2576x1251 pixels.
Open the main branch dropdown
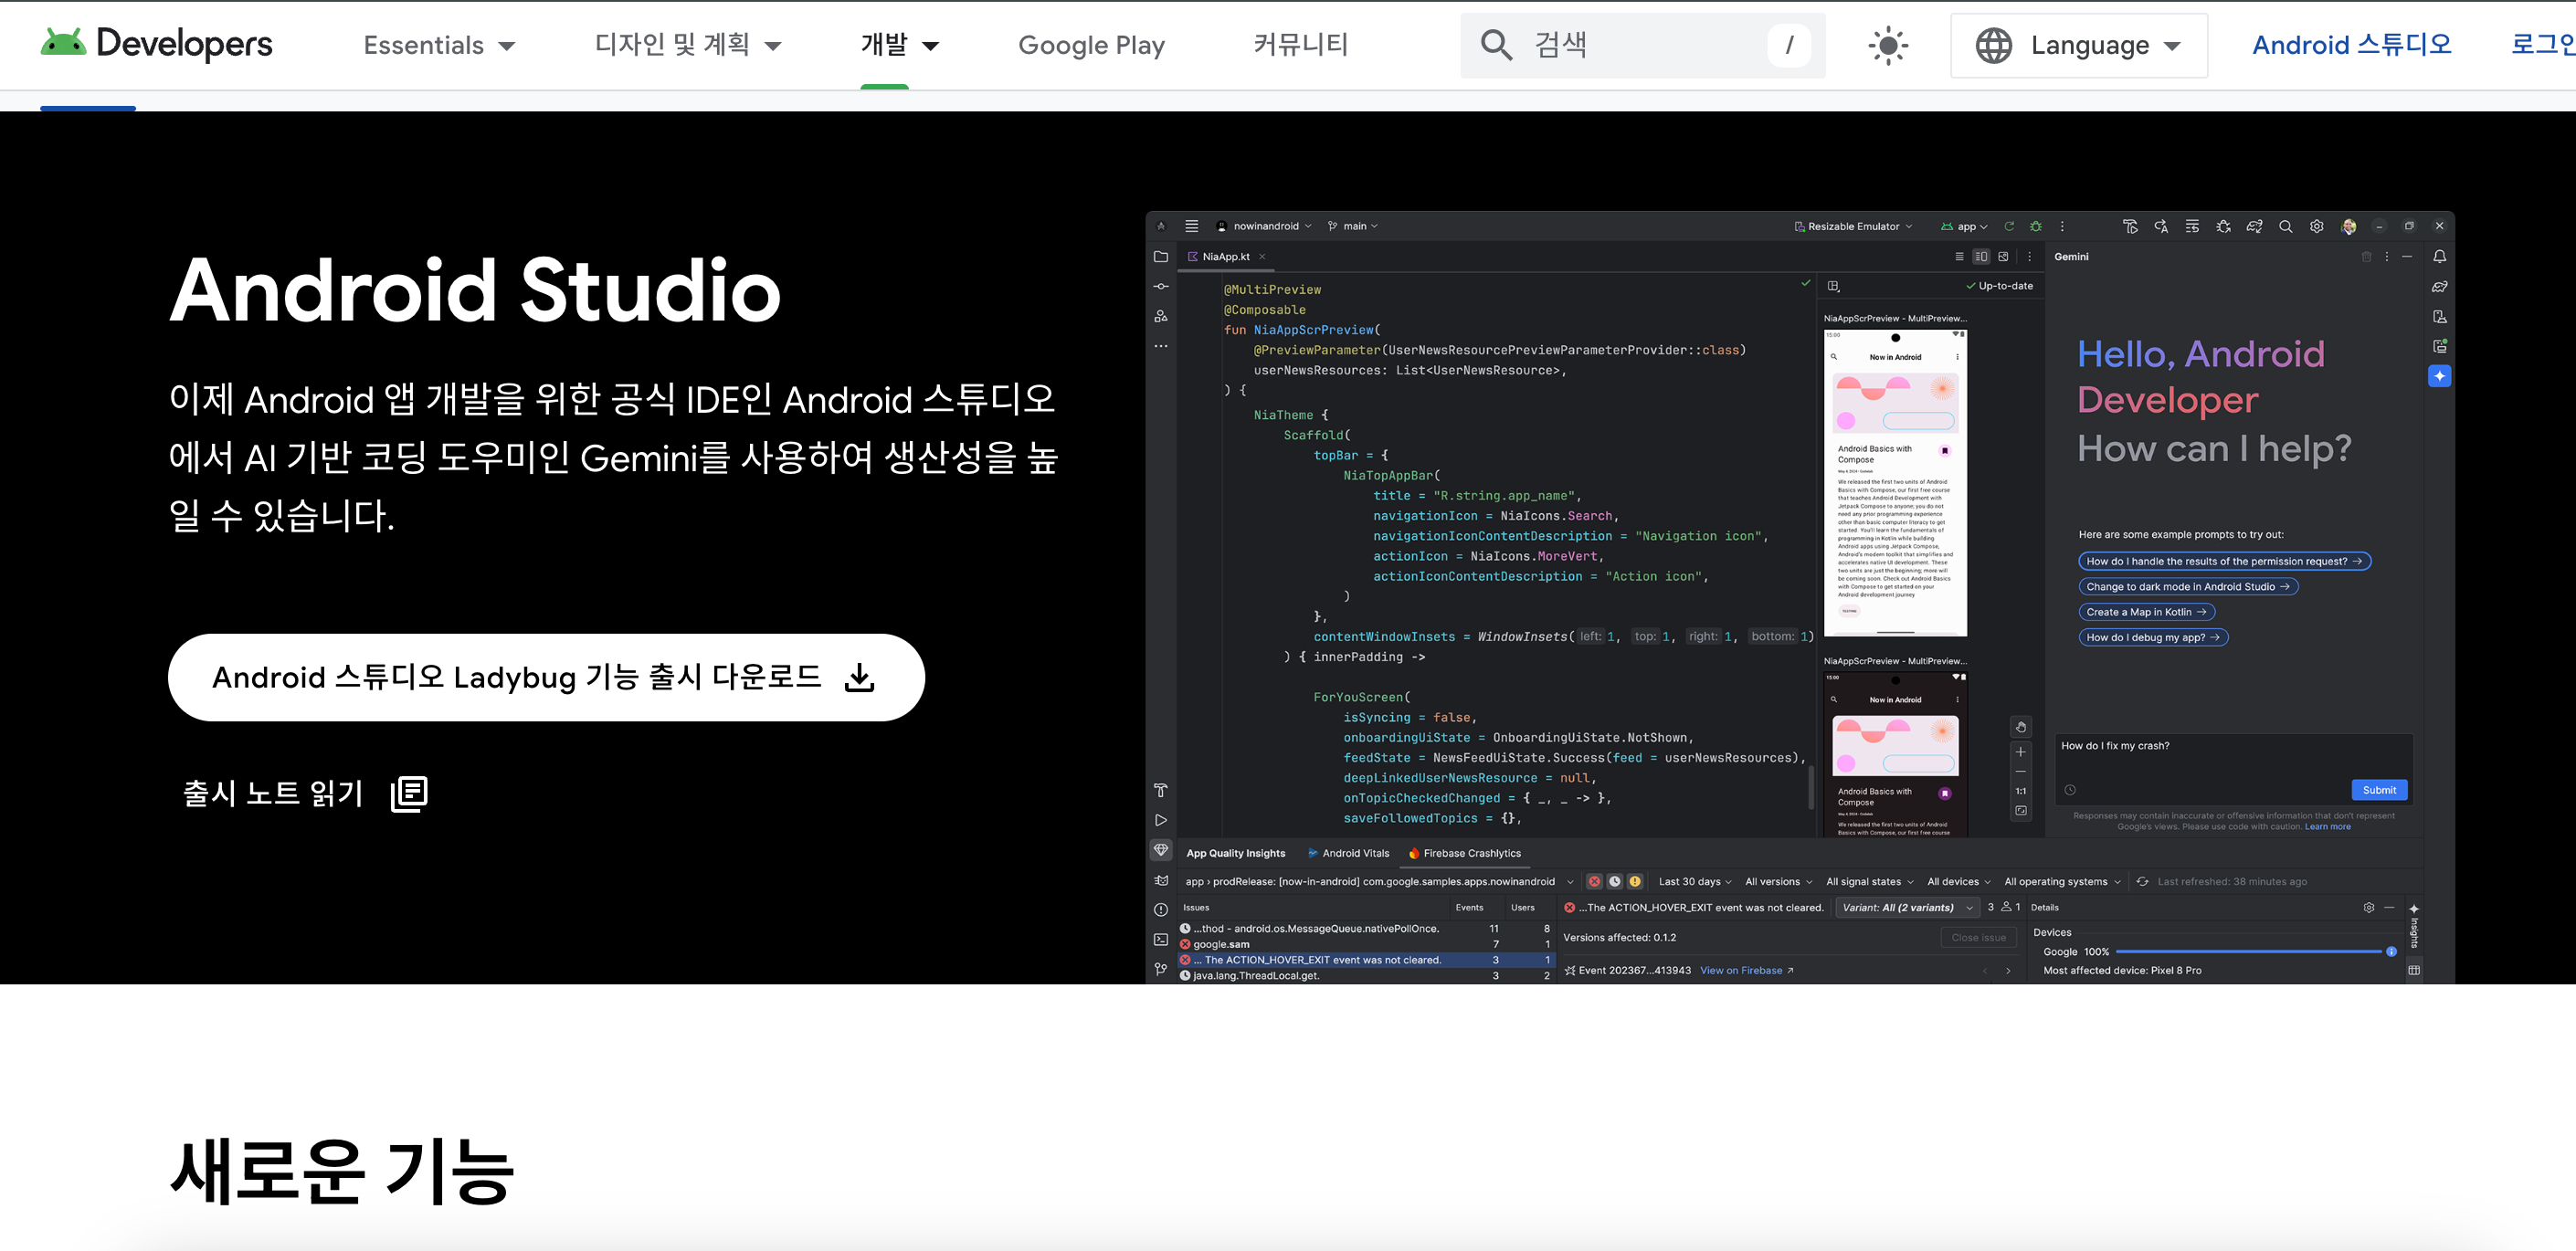pos(1352,226)
